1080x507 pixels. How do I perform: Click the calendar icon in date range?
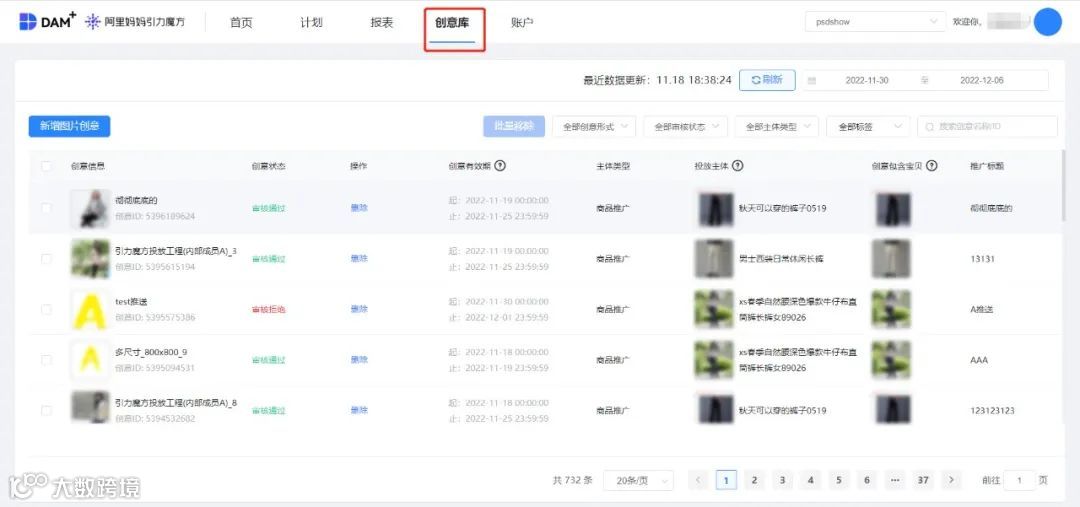point(811,81)
